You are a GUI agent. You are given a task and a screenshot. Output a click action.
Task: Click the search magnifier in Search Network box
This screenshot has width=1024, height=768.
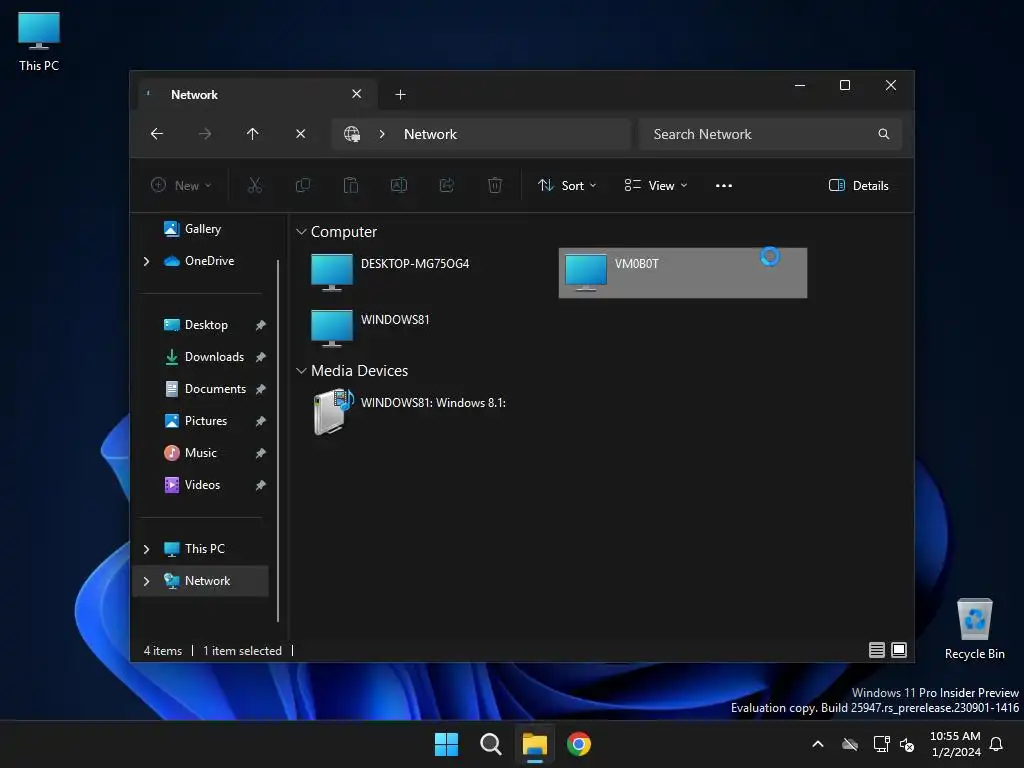884,134
